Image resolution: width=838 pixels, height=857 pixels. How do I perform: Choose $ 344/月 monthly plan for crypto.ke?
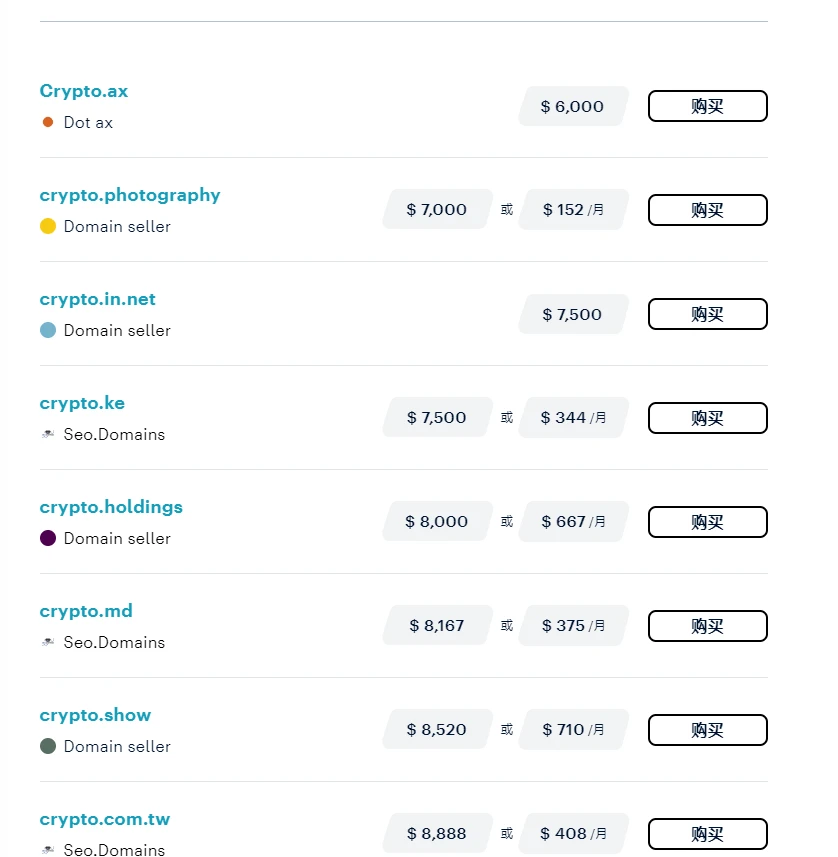coord(573,418)
